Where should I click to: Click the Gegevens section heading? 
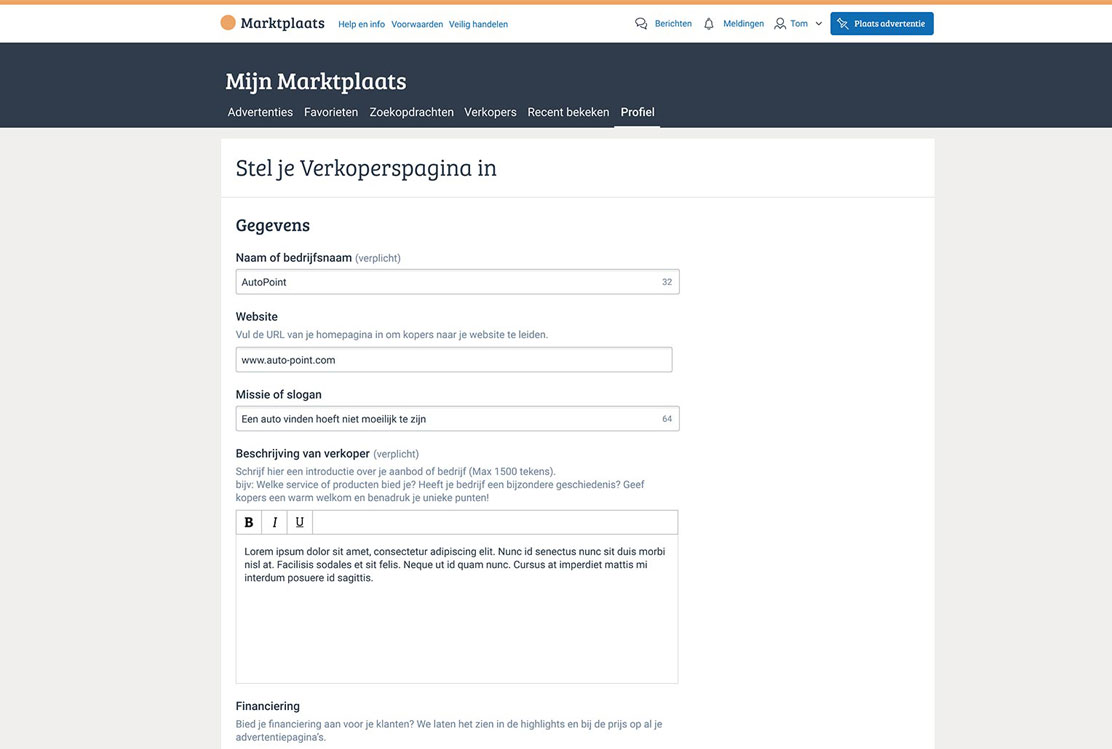(272, 226)
